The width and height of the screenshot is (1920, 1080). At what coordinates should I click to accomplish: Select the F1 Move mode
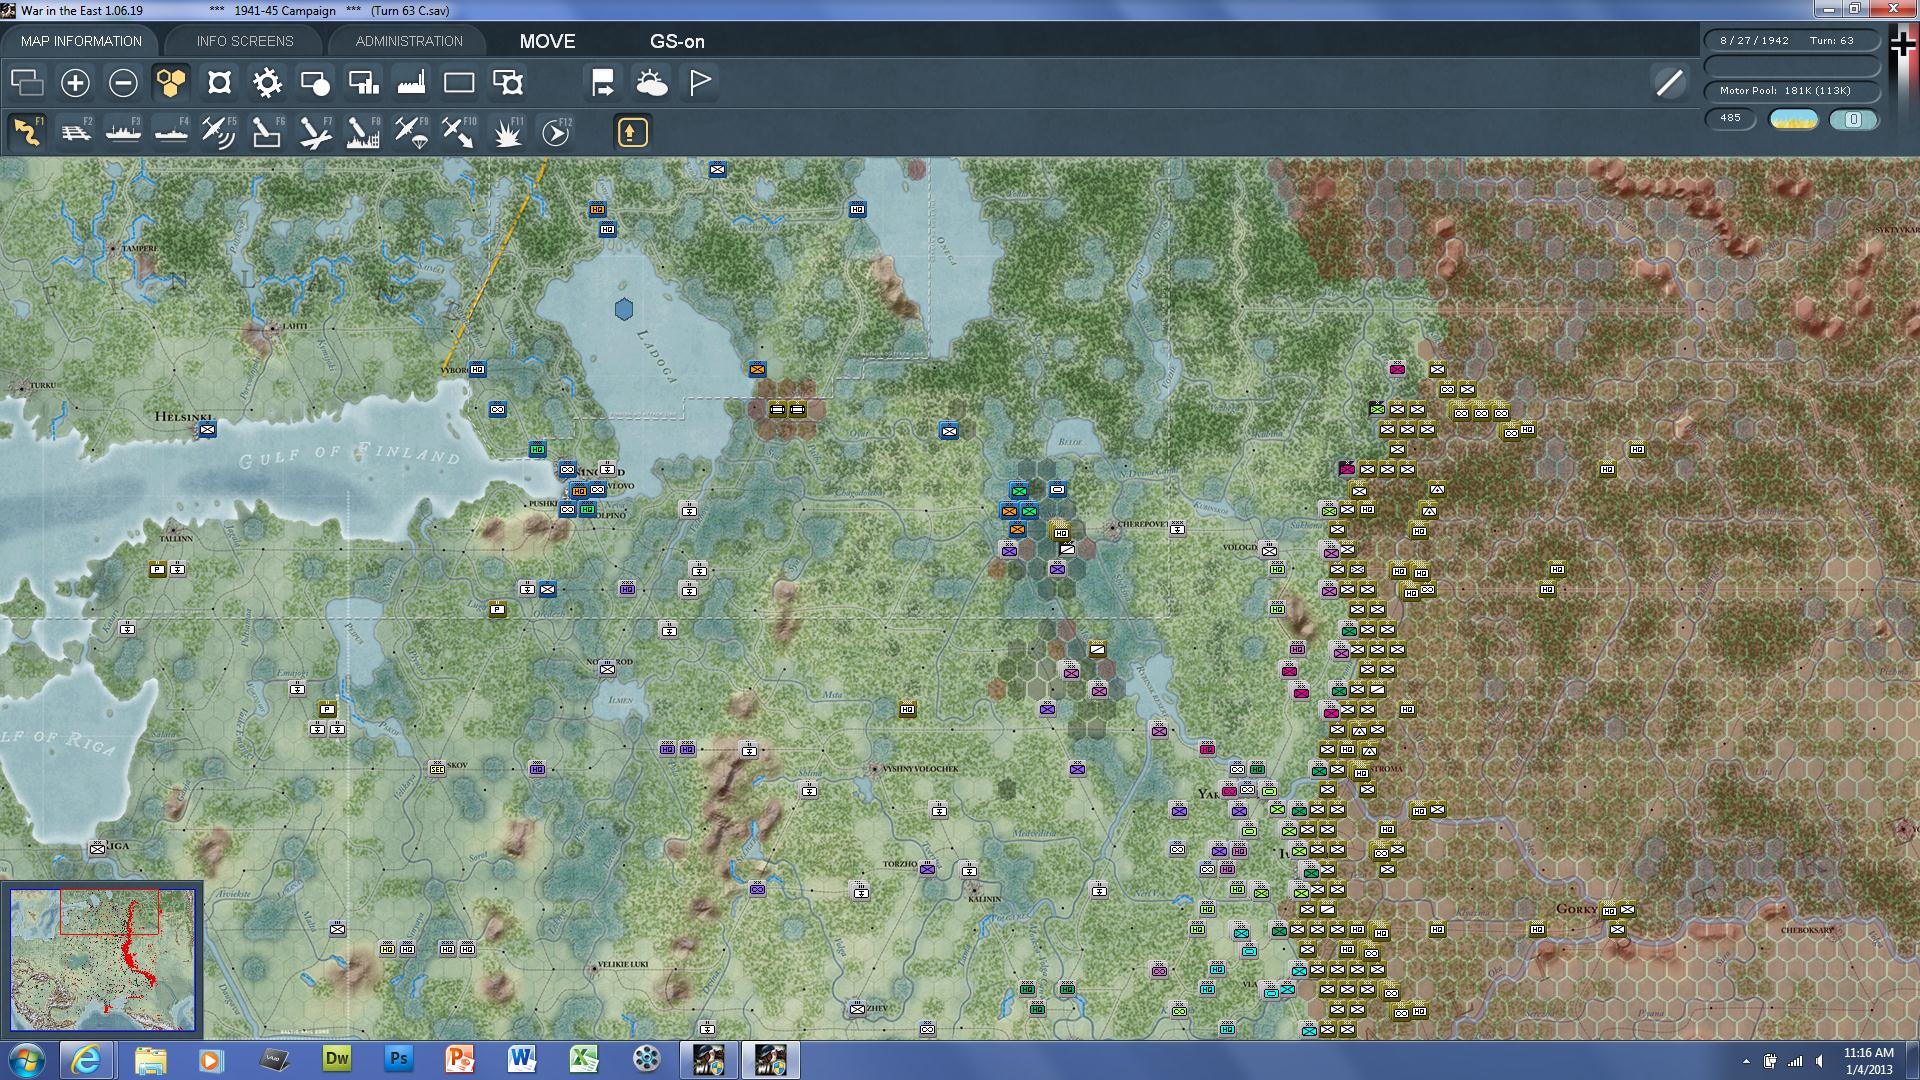(27, 132)
